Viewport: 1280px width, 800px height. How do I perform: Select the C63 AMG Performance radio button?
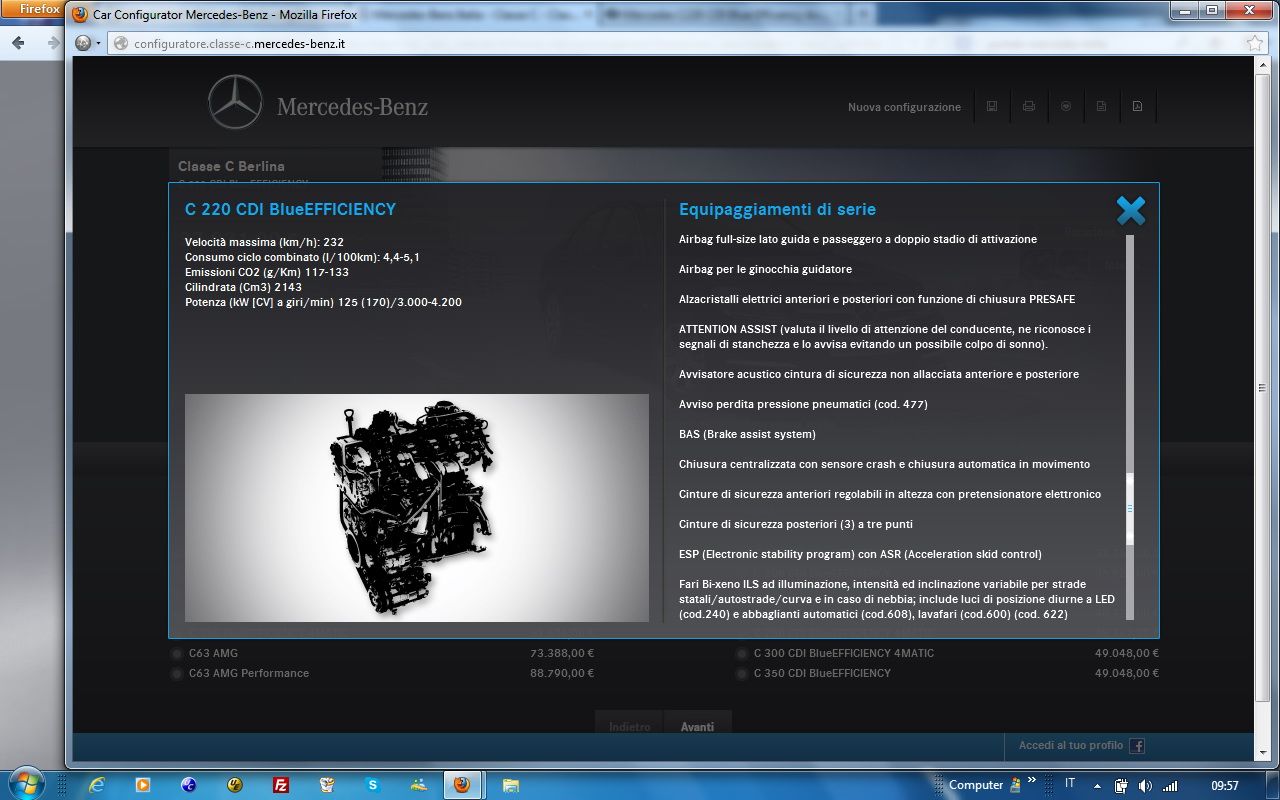pyautogui.click(x=177, y=674)
